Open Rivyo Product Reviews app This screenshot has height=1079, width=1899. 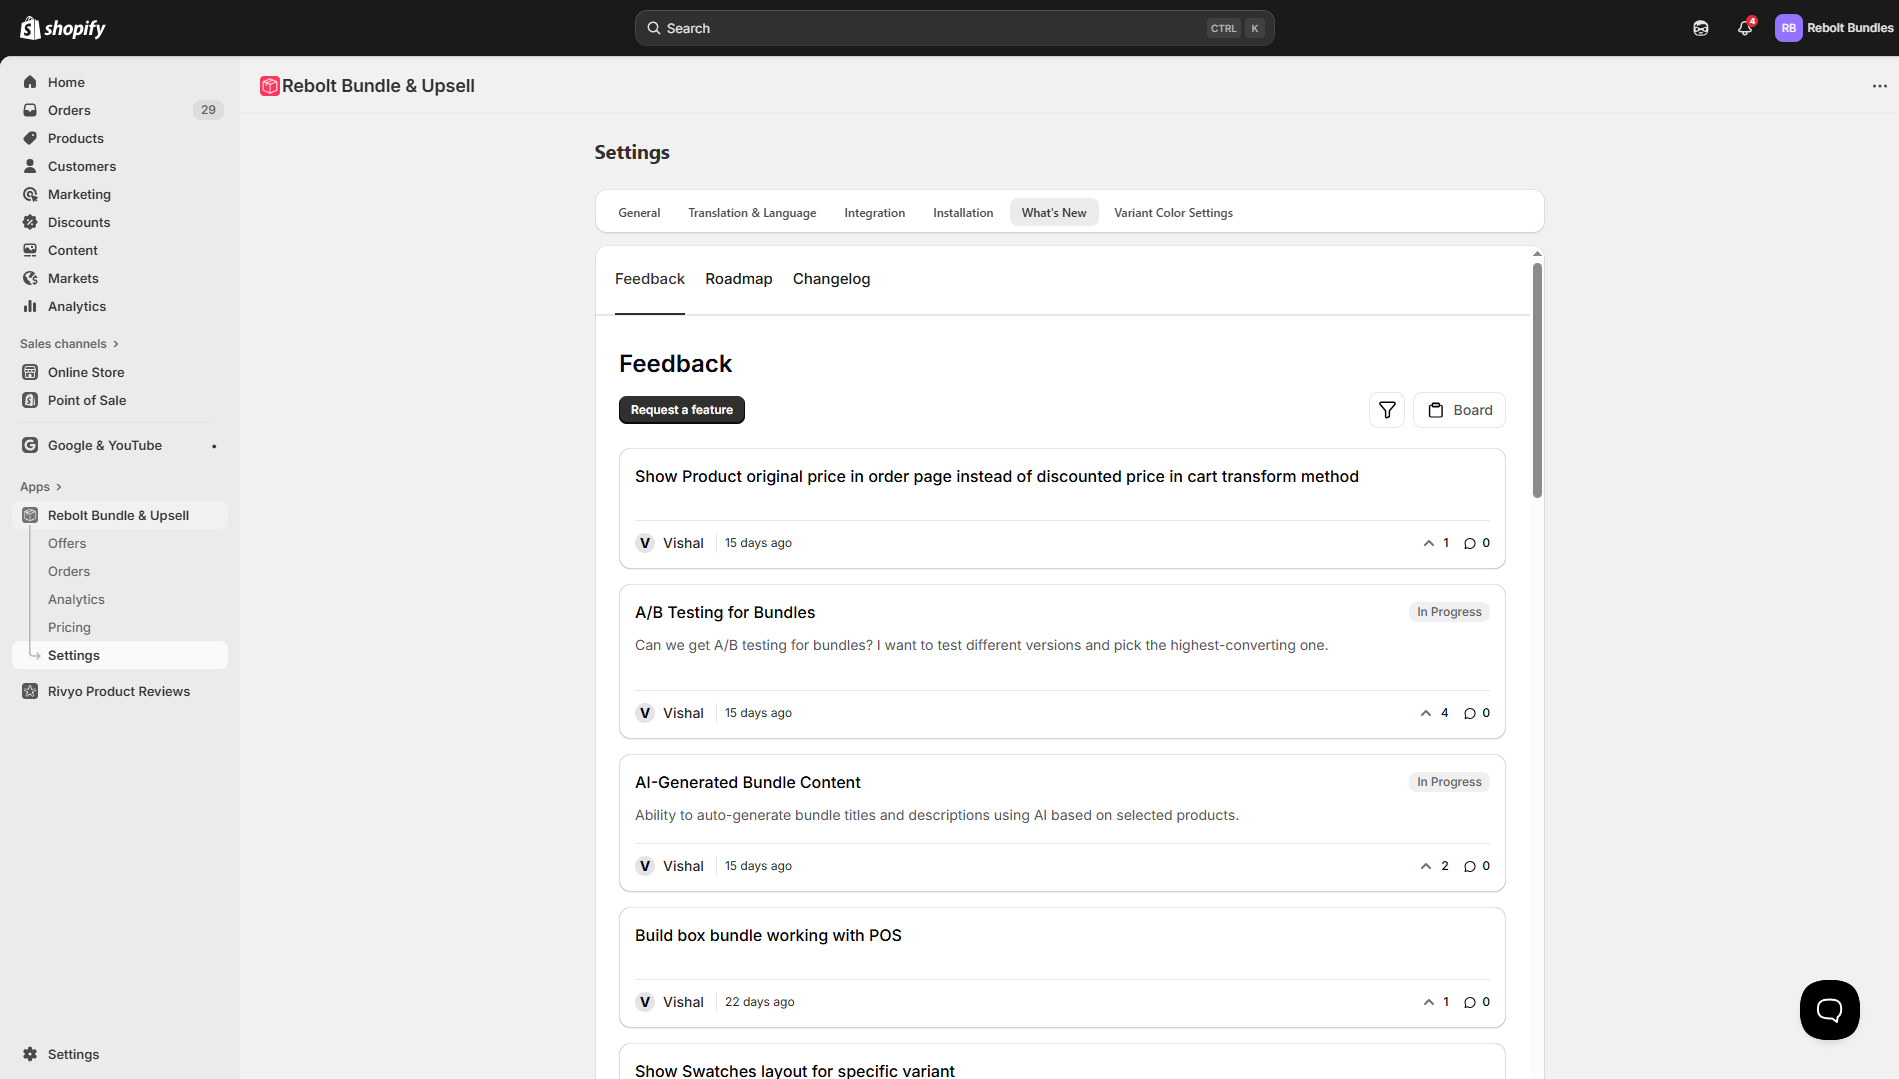(120, 691)
